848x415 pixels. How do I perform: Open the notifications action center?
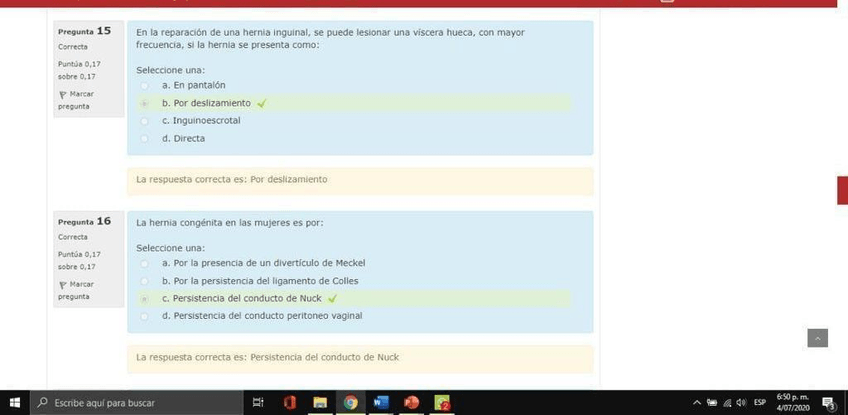(x=828, y=403)
